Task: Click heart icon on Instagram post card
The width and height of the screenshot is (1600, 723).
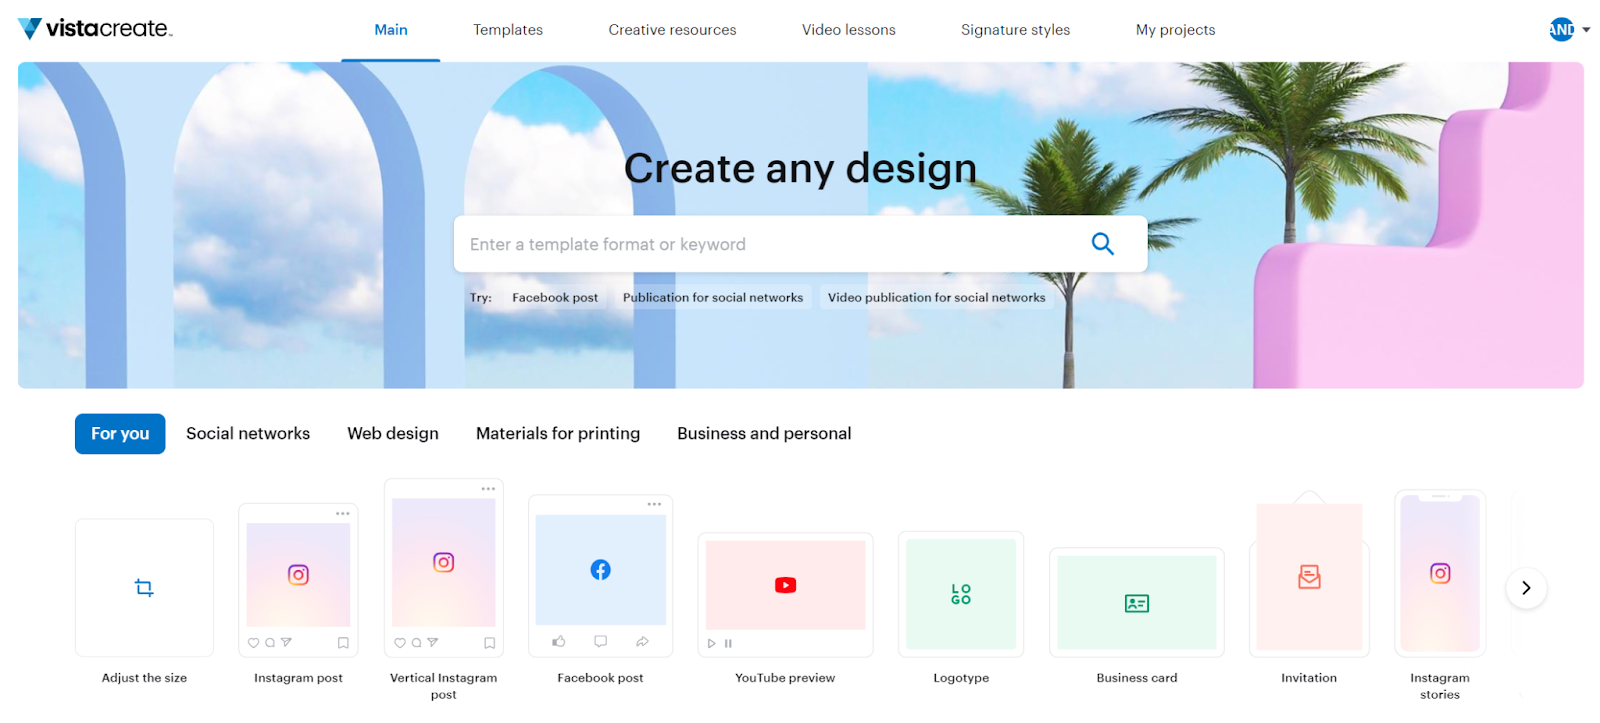Action: click(253, 643)
